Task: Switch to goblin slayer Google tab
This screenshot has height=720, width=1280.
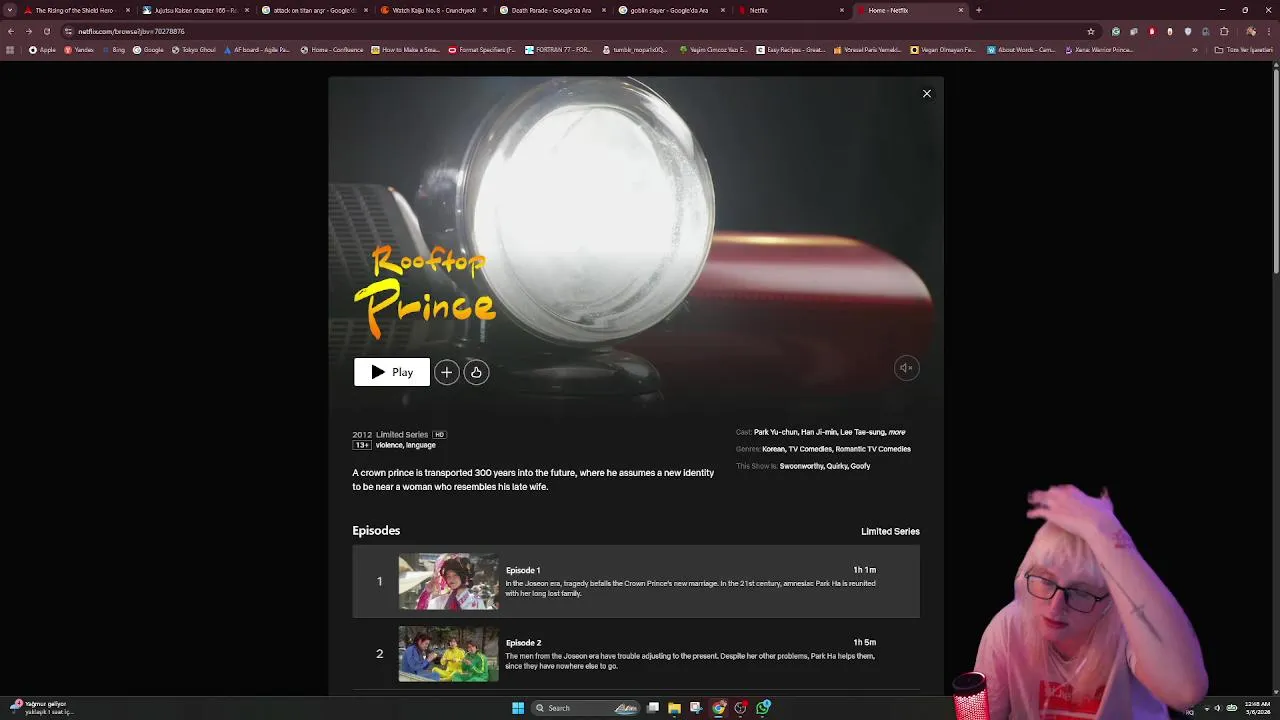Action: click(x=671, y=10)
